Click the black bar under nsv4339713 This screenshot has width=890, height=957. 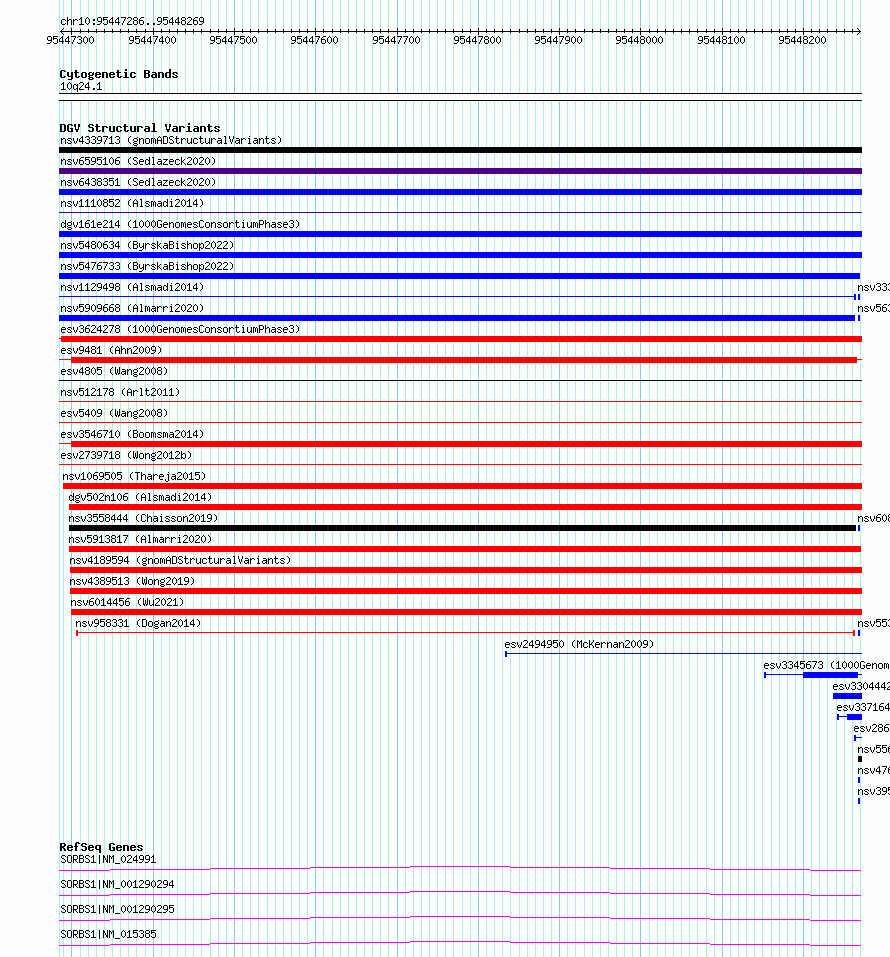tap(460, 150)
